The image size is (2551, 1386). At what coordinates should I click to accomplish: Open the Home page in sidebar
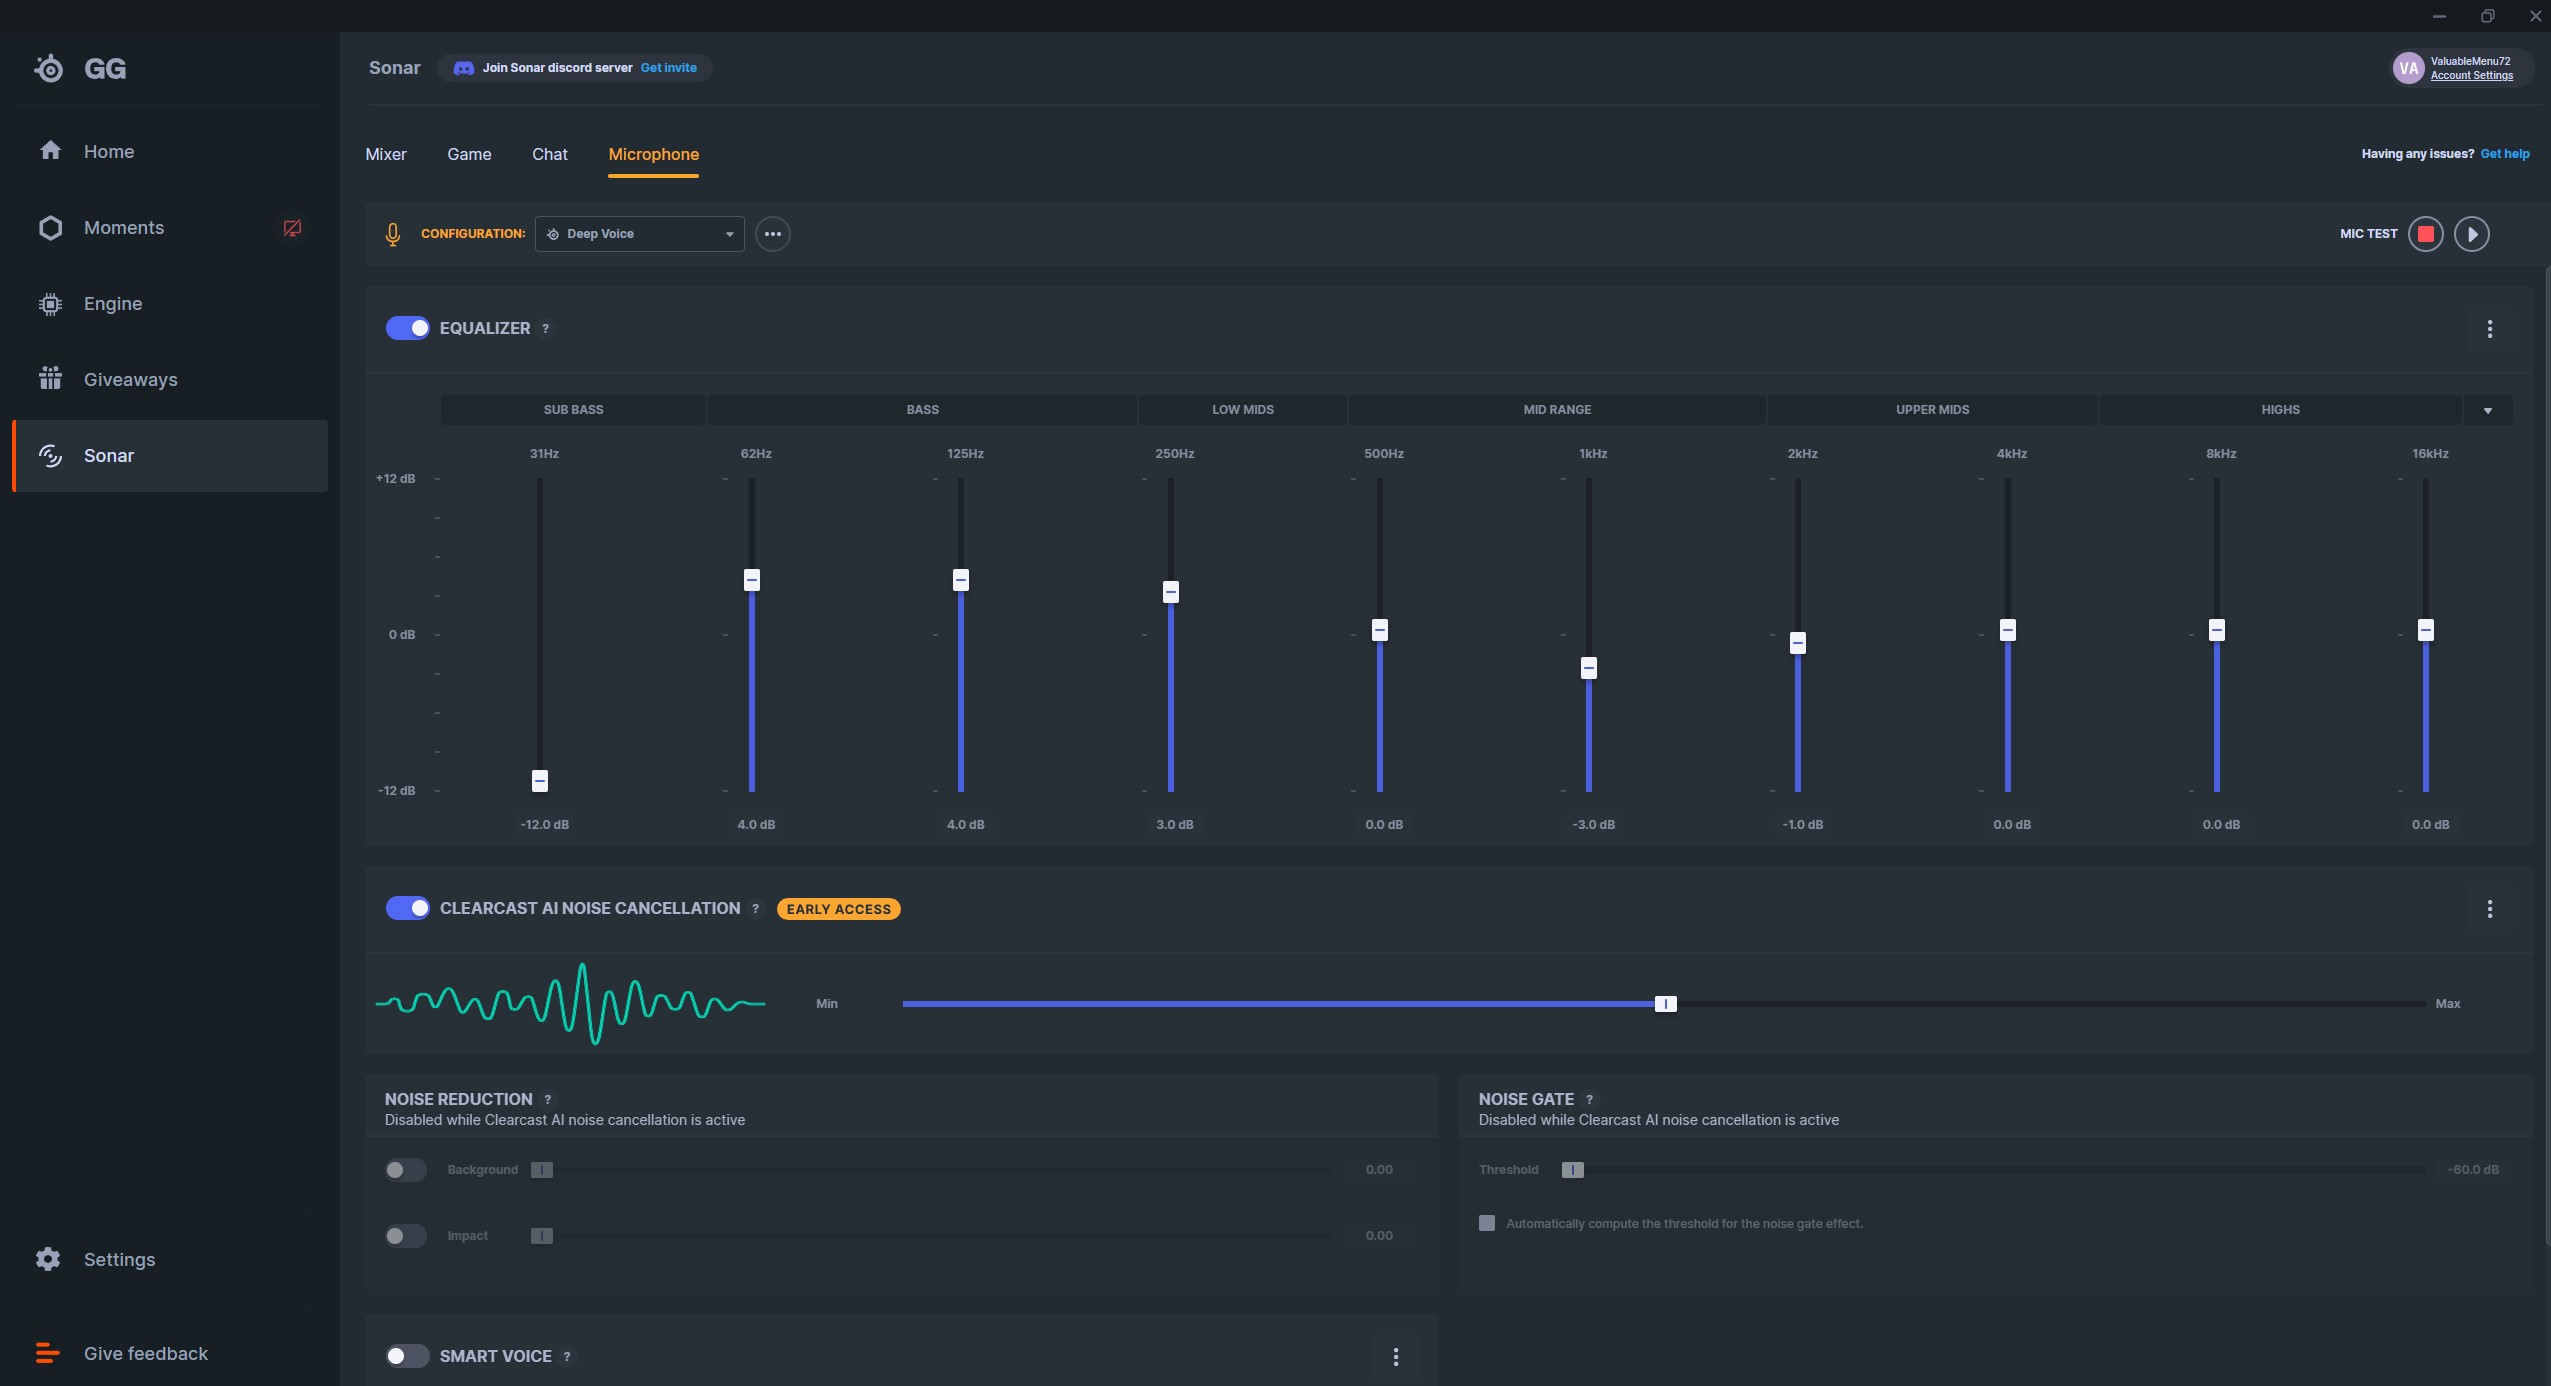click(x=170, y=151)
